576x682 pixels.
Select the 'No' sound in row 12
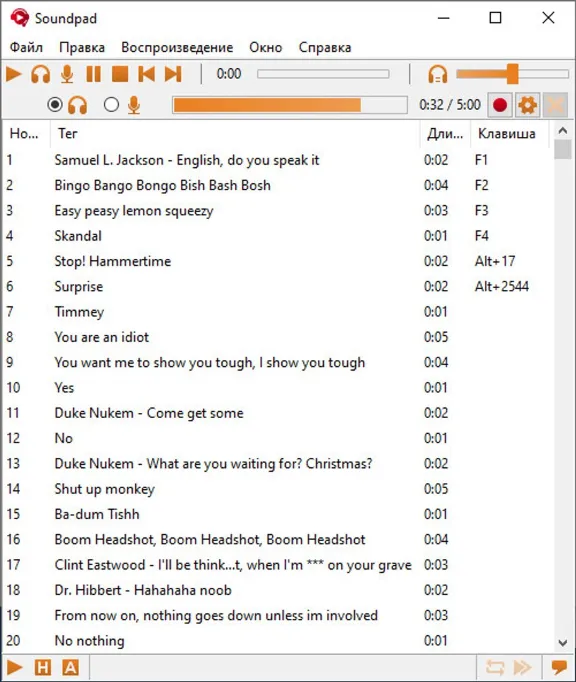click(278, 438)
